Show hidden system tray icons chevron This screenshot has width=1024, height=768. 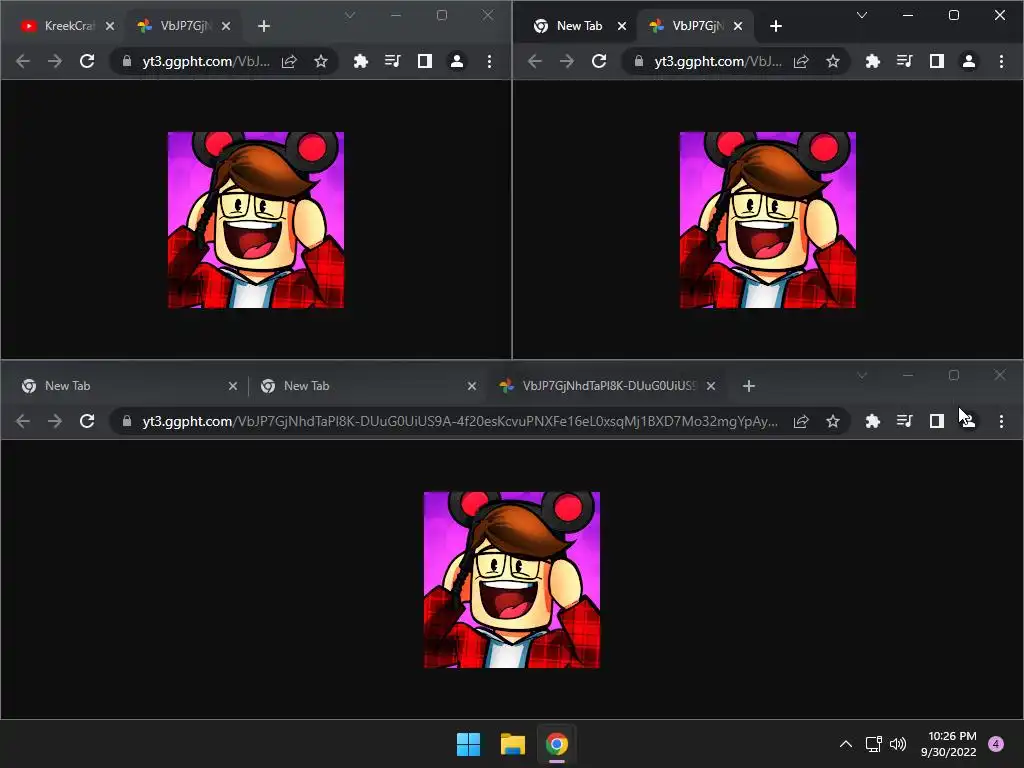pyautogui.click(x=846, y=744)
